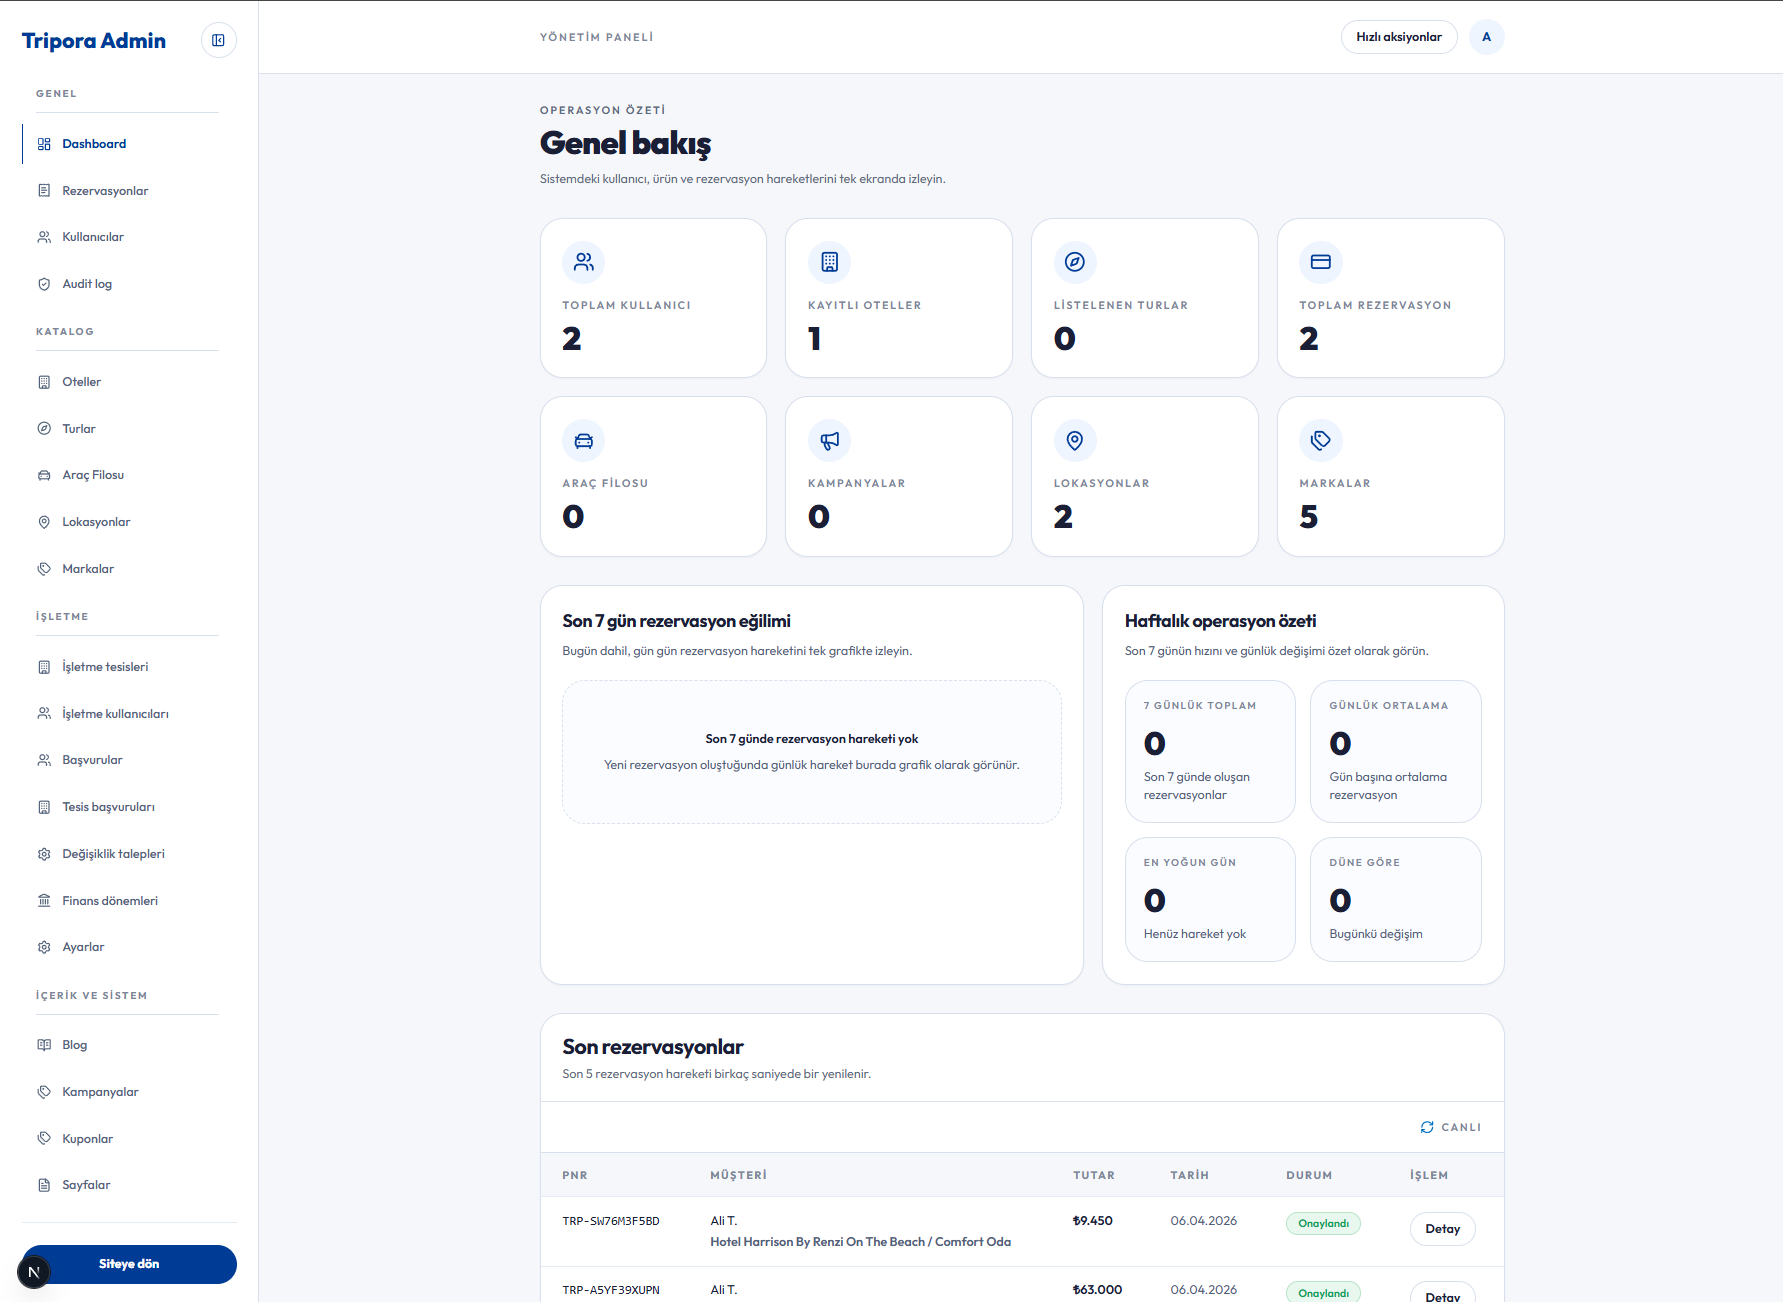The height and width of the screenshot is (1302, 1783).
Task: Click the İşletme tesisleri building icon
Action: 44,667
